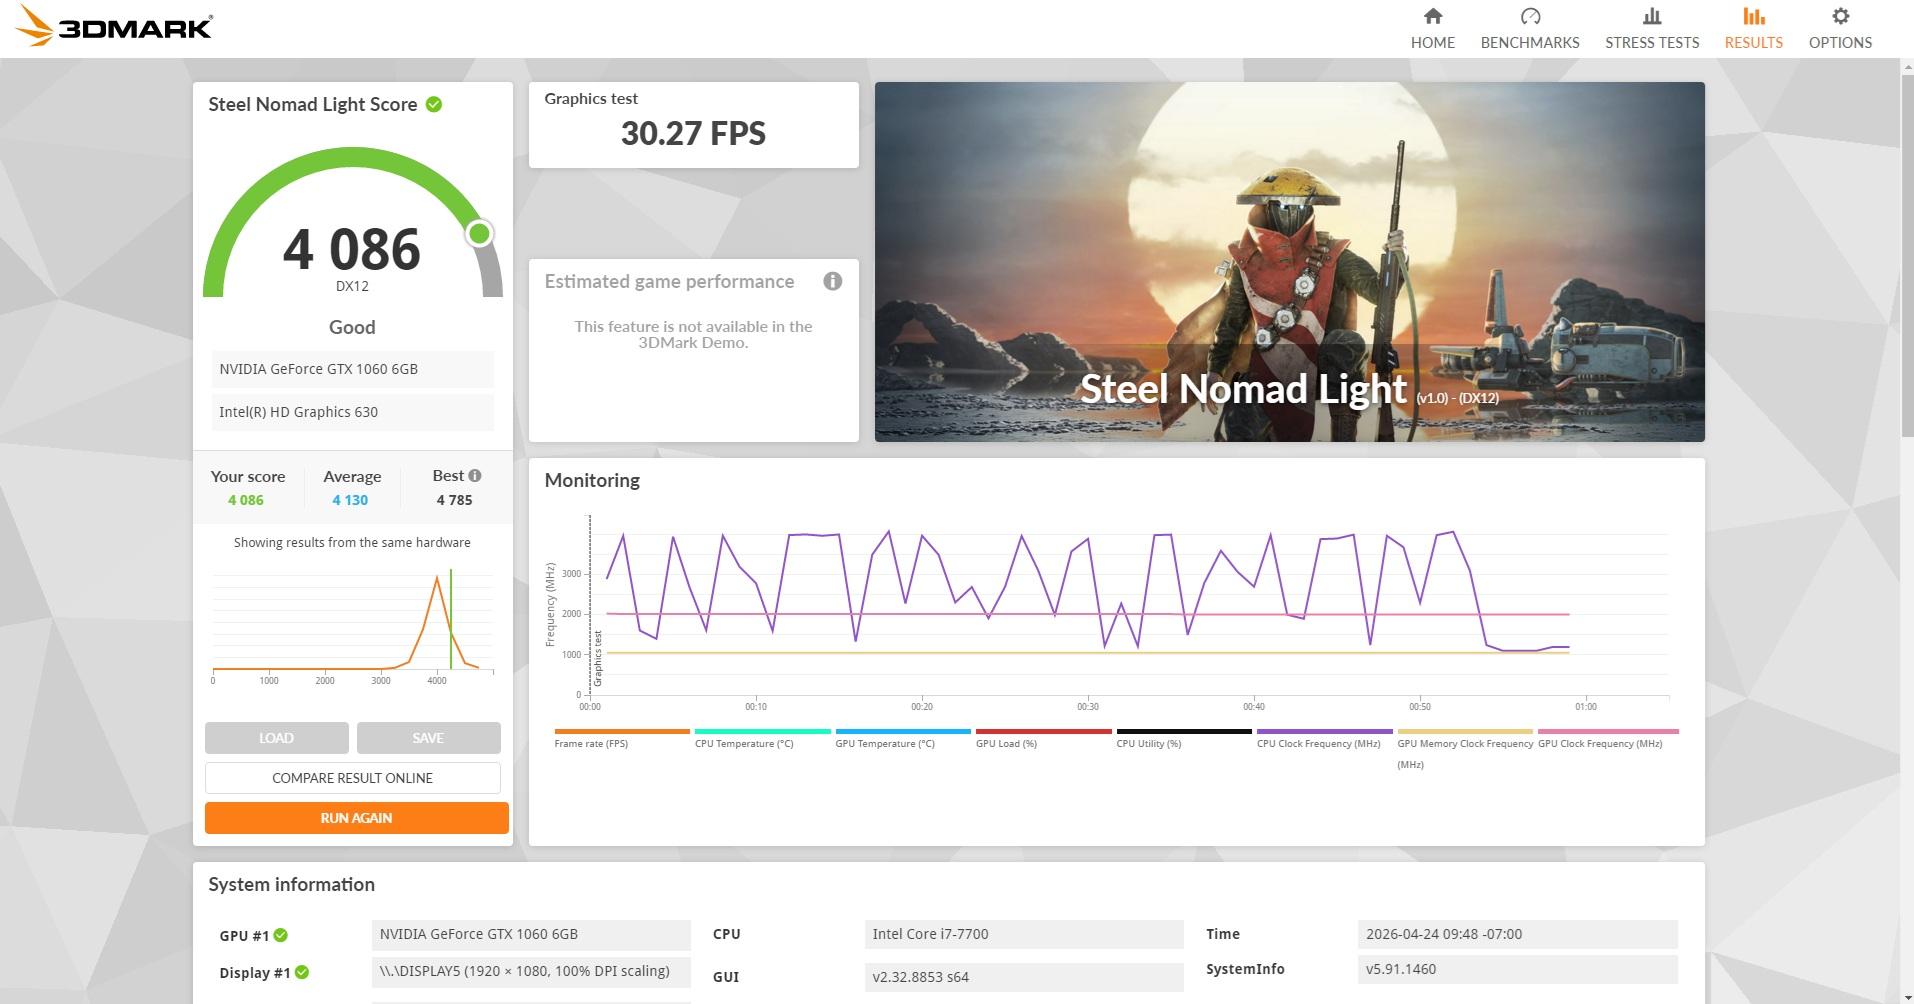Screen dimensions: 1914x1004
Task: Toggle CPU Clock Frequency legend series
Action: click(x=1324, y=738)
